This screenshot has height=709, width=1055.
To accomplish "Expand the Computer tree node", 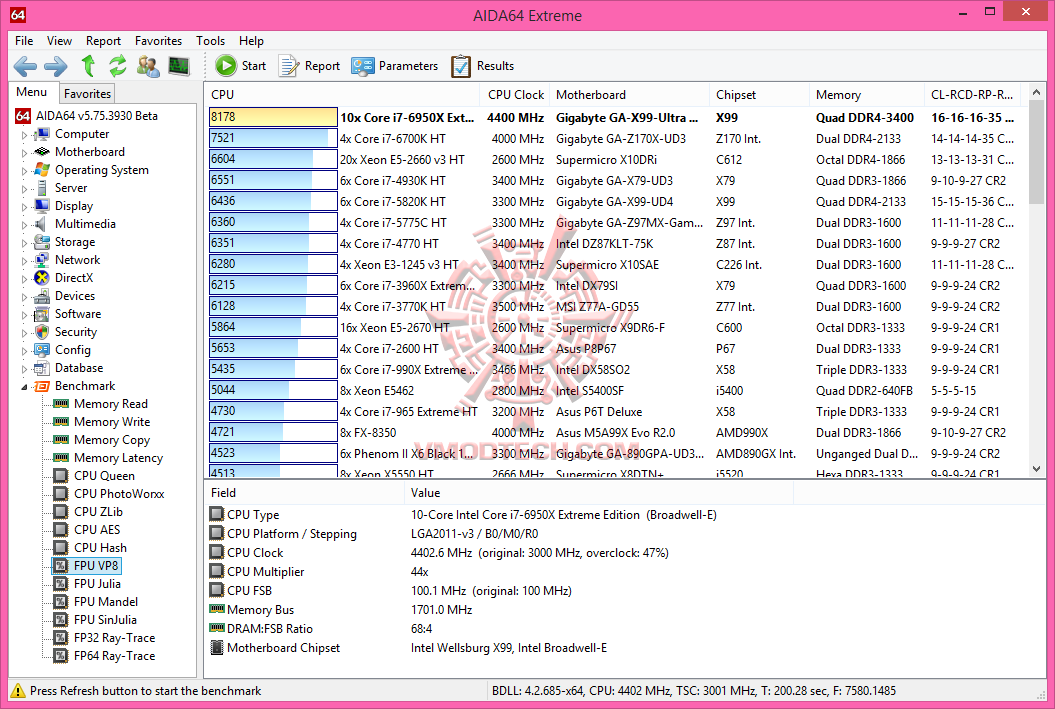I will click(24, 135).
